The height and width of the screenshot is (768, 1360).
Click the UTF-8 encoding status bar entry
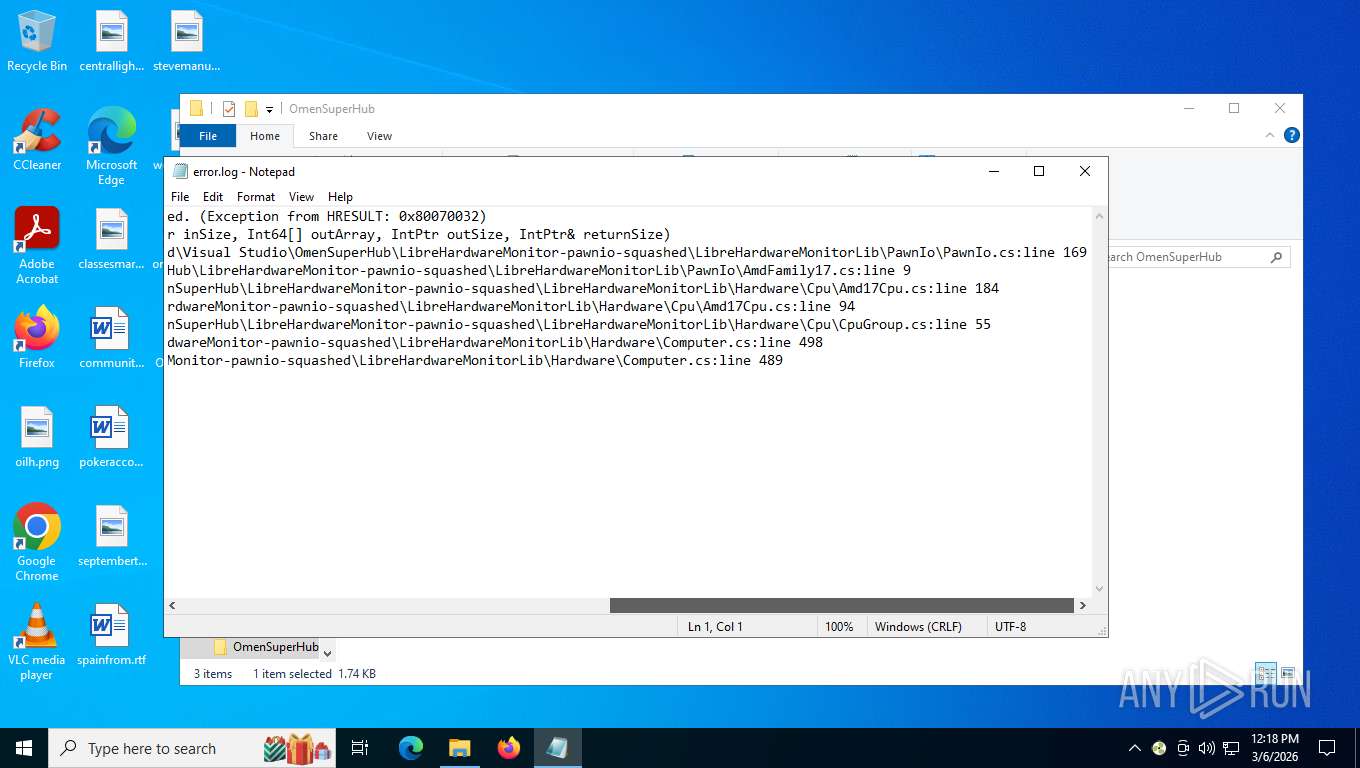point(1010,626)
